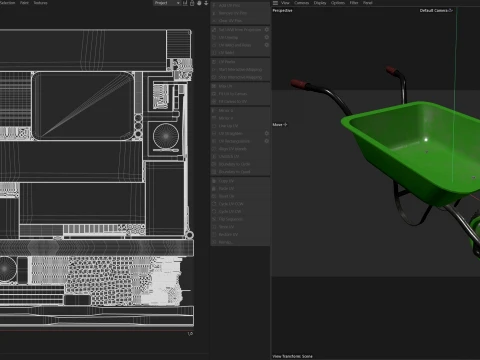
Task: Open settings gear for Set UVW from Projection
Action: 267,30
